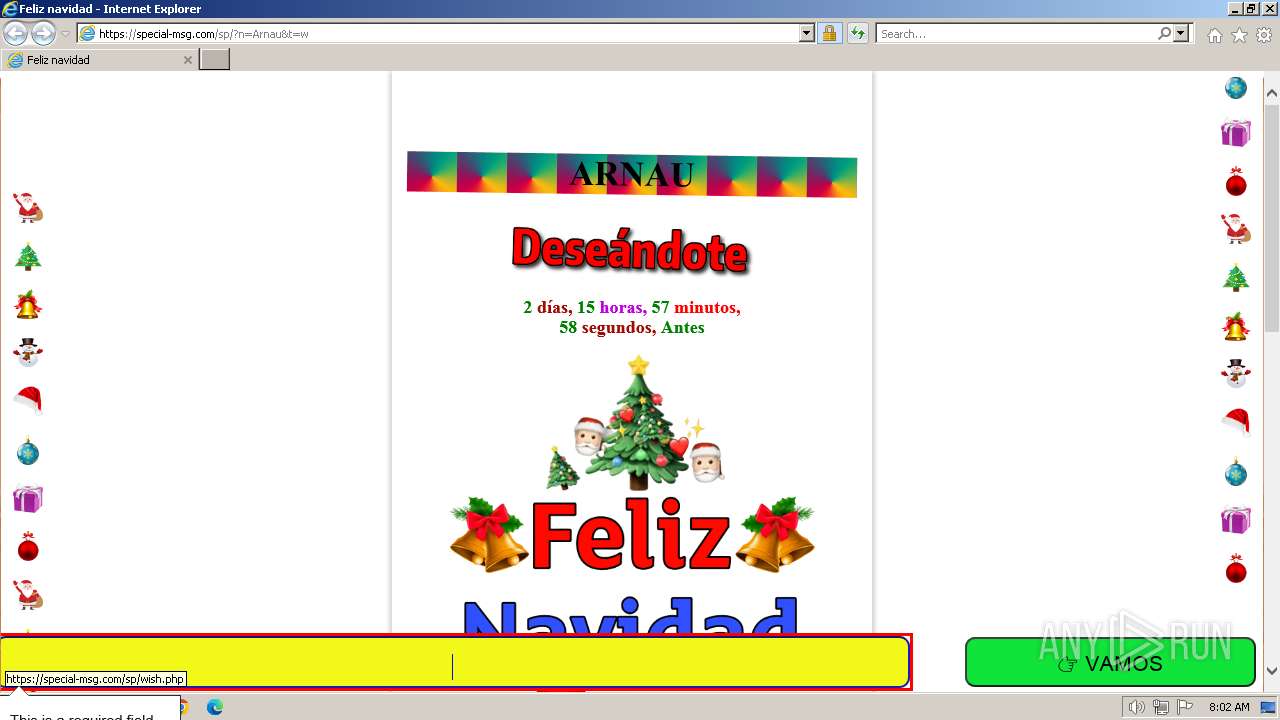
Task: Open the Tools gear icon
Action: coord(1264,35)
